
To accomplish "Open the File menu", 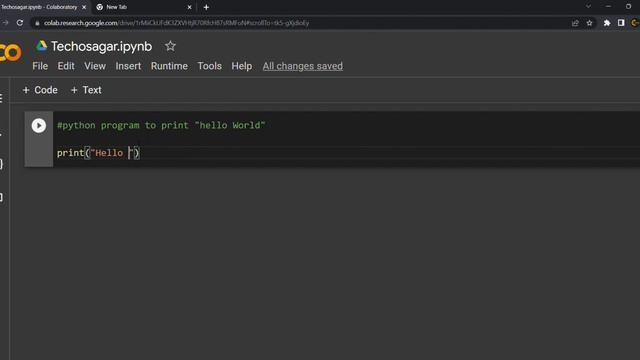I will point(40,66).
